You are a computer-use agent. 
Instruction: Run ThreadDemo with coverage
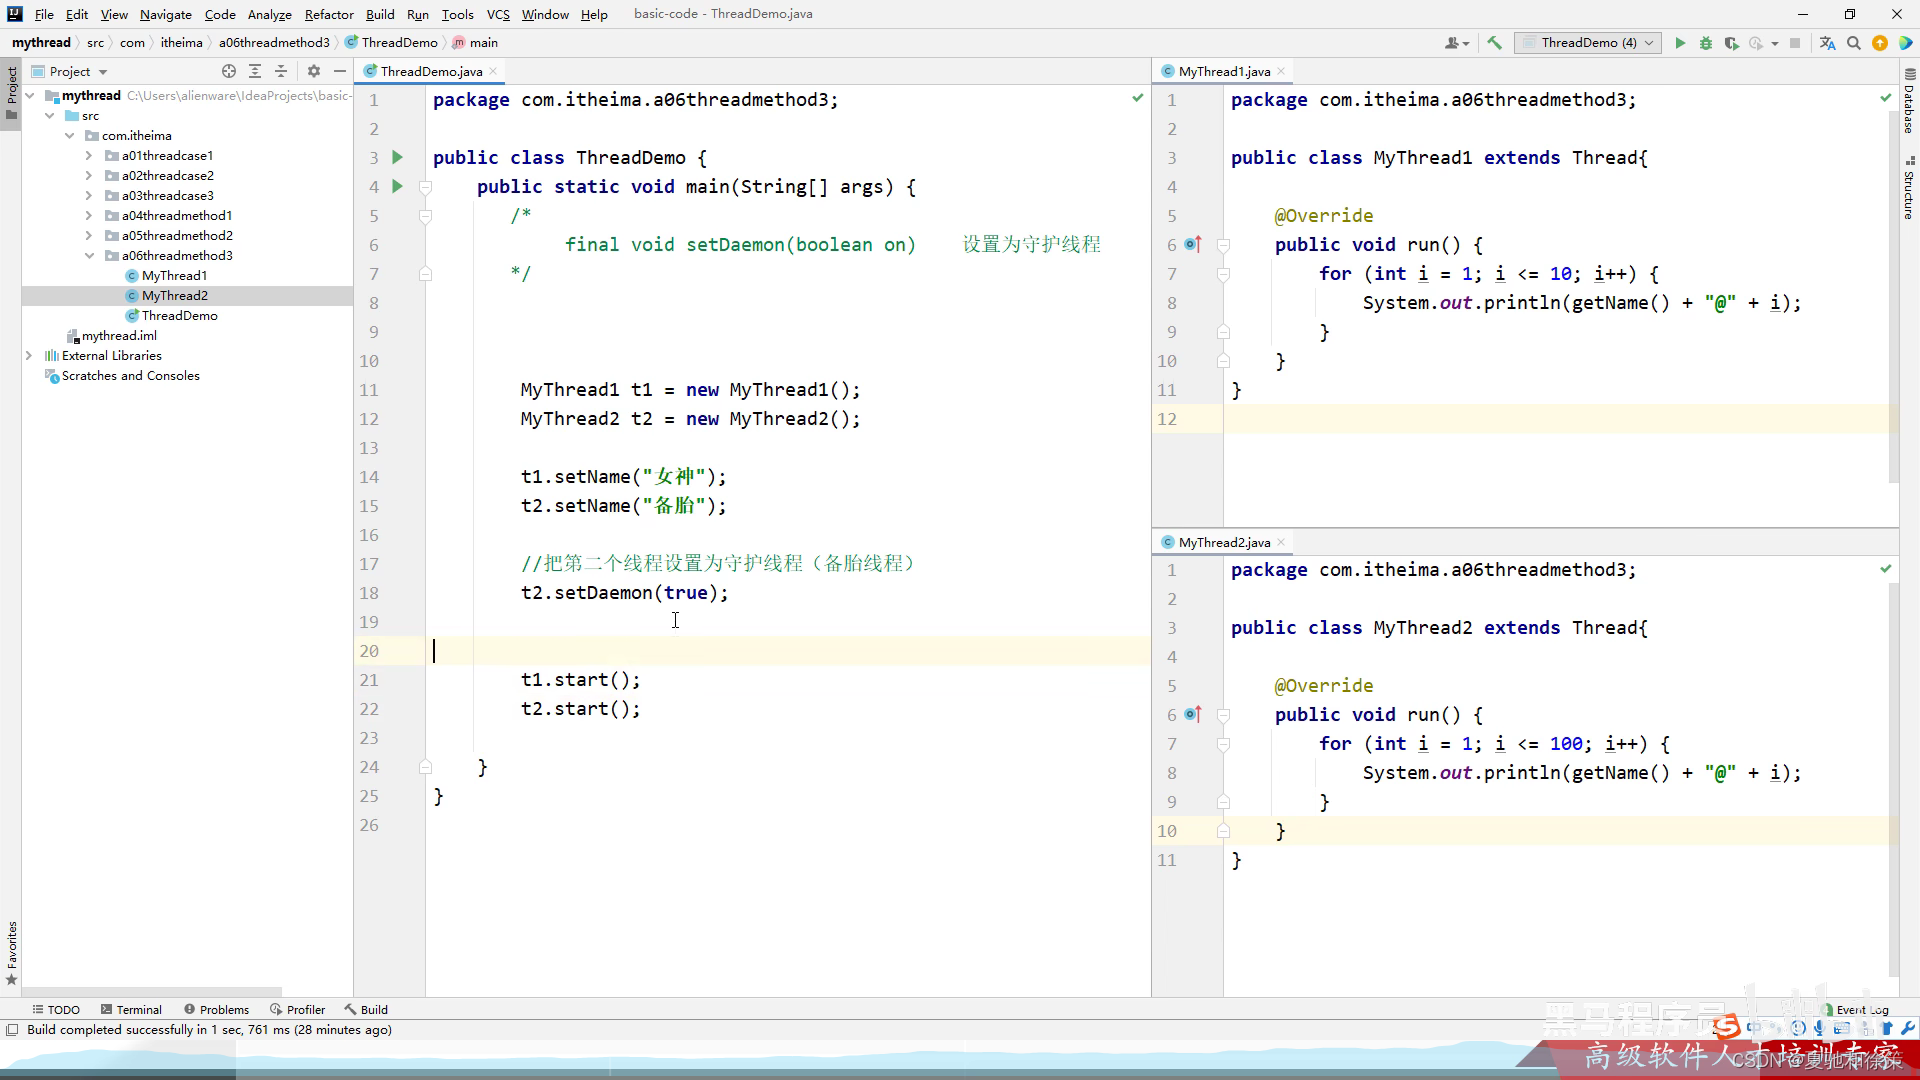(1731, 43)
